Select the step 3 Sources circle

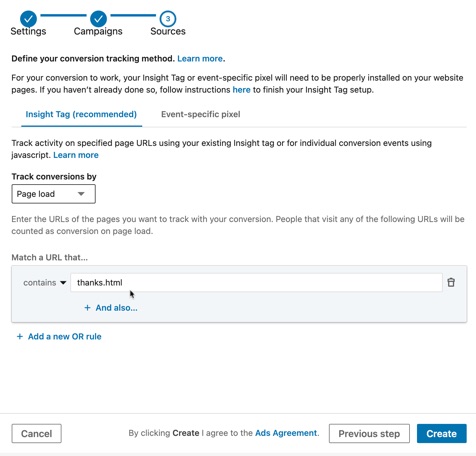pyautogui.click(x=168, y=19)
